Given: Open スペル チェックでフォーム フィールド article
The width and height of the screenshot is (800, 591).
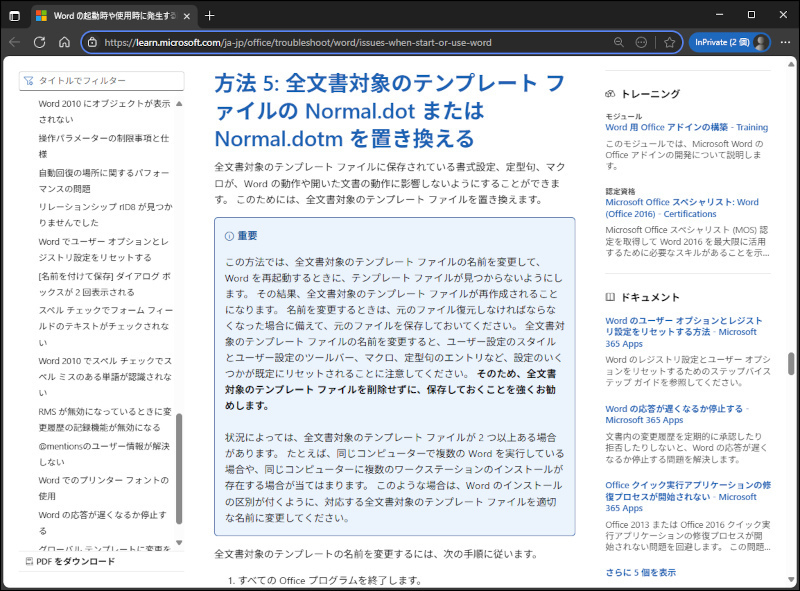Looking at the screenshot, I should coord(104,326).
